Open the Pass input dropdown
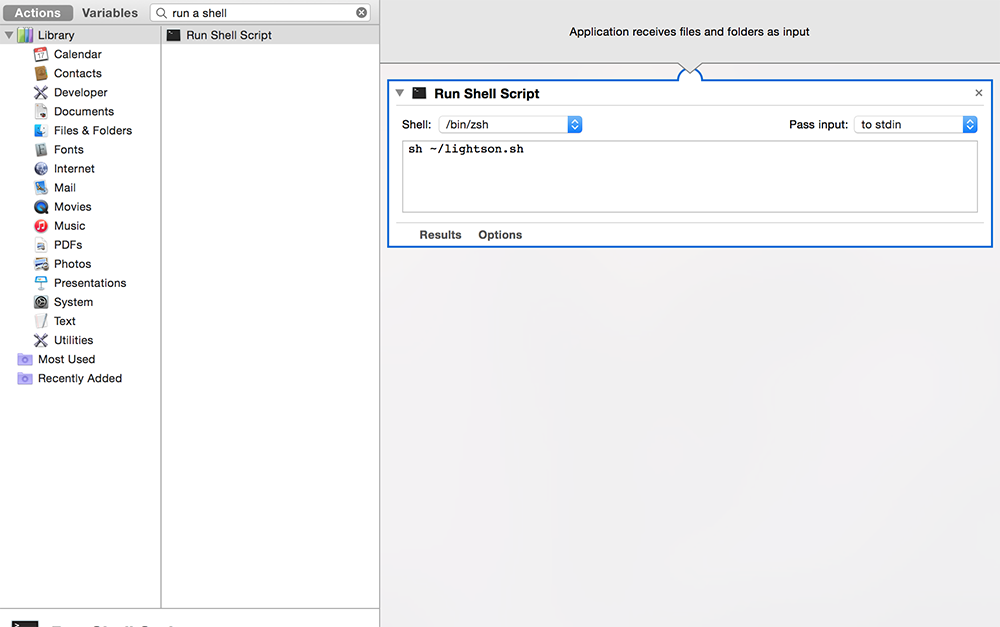1000x627 pixels. coord(916,124)
